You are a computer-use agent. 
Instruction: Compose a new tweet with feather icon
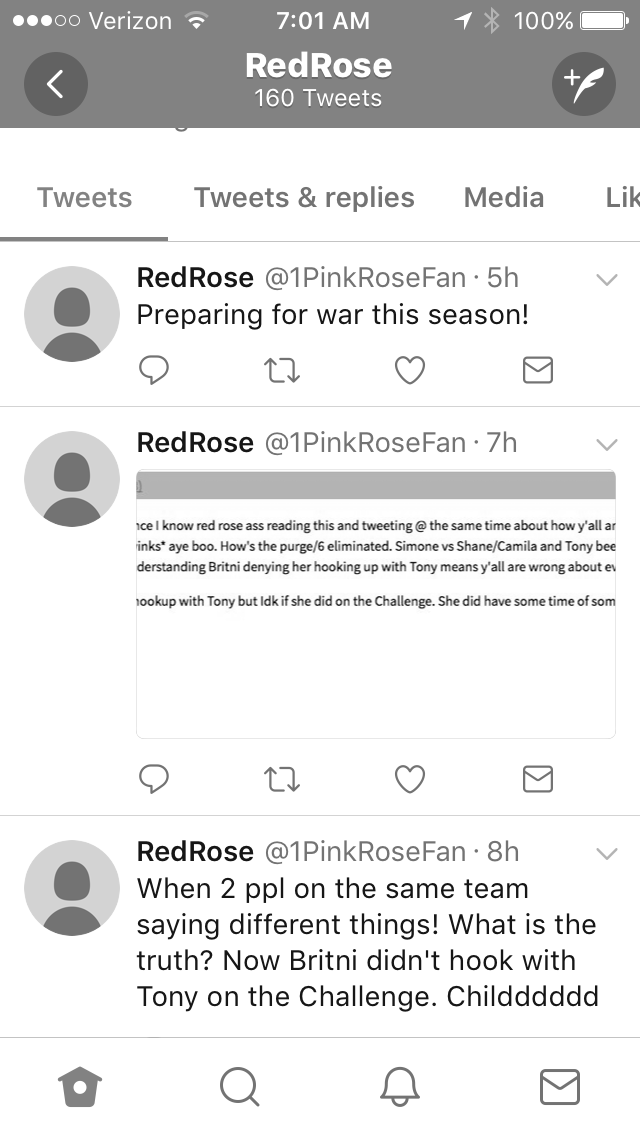(583, 84)
